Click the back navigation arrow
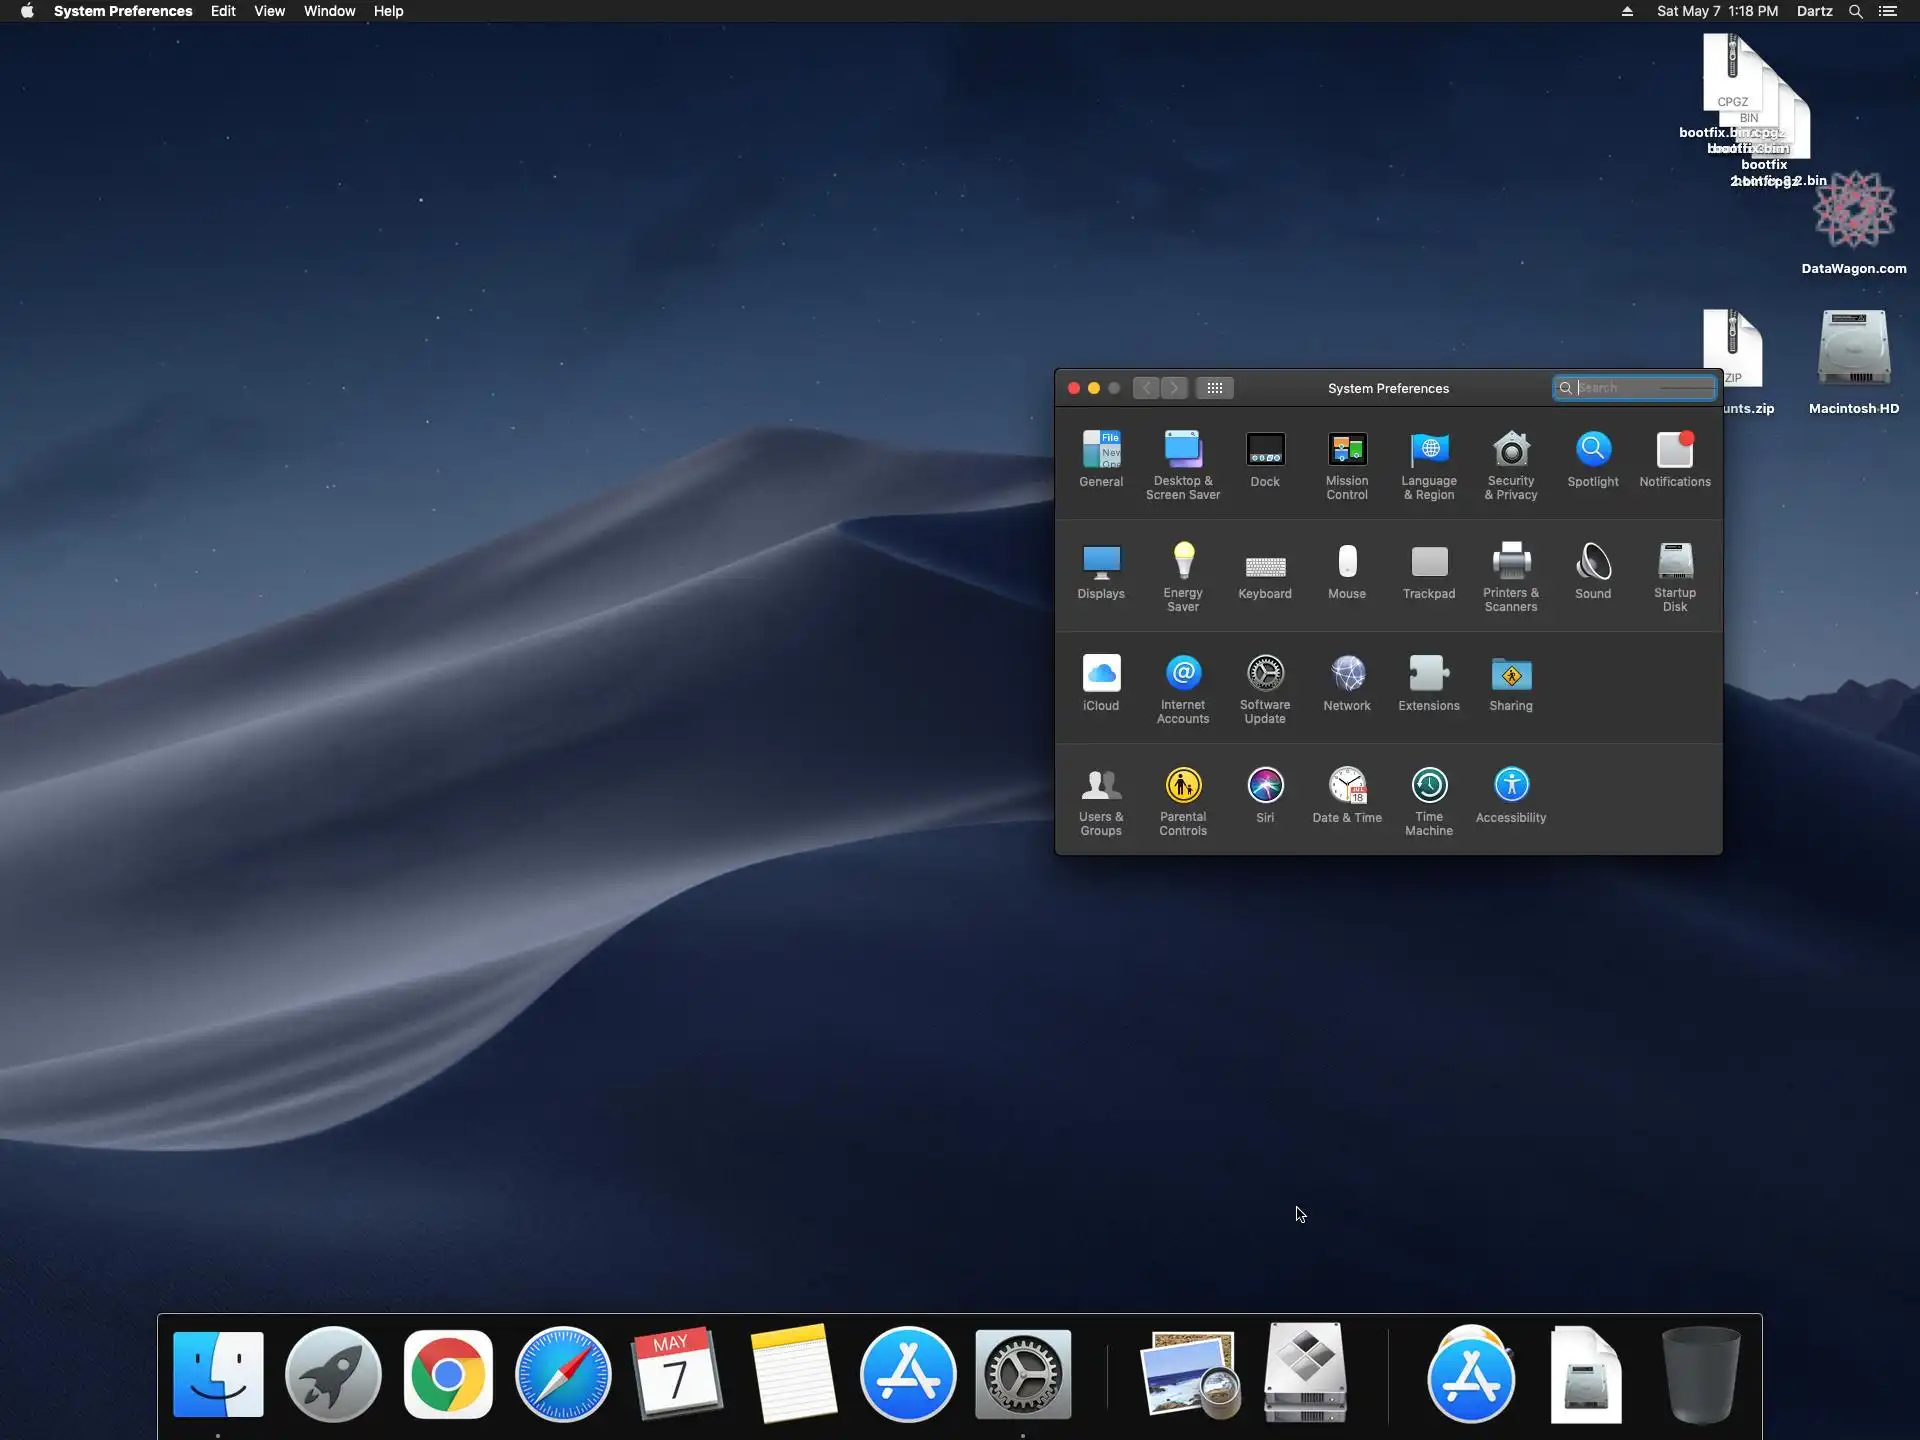The width and height of the screenshot is (1920, 1440). click(x=1146, y=388)
